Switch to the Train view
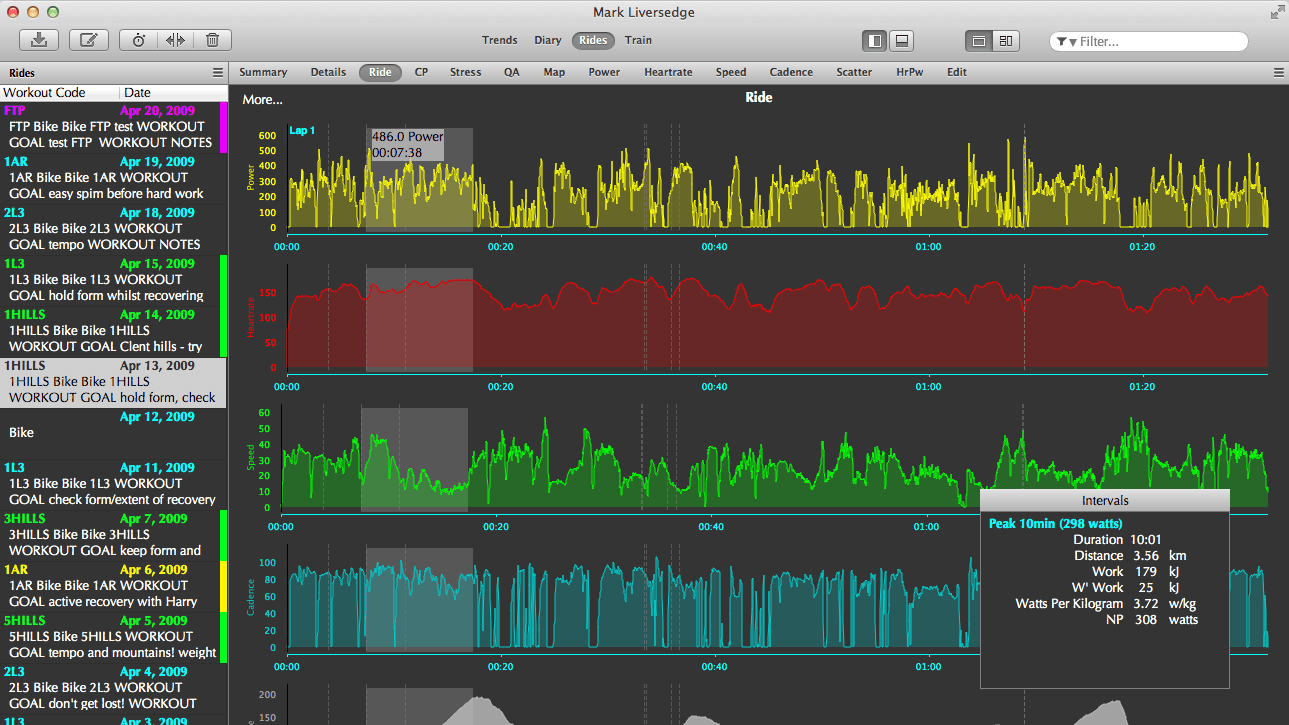 click(x=638, y=40)
